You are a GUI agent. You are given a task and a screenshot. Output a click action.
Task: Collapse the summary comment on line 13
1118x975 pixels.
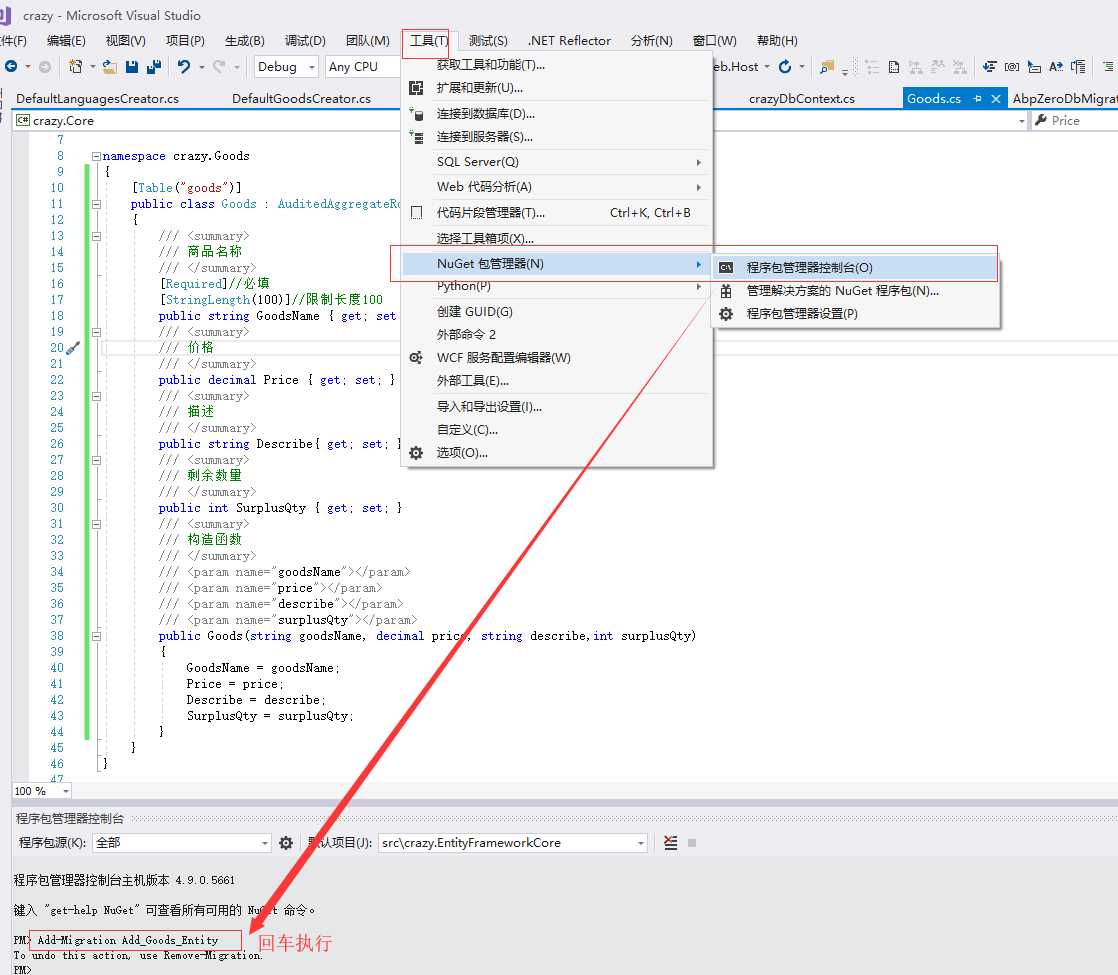coord(96,236)
